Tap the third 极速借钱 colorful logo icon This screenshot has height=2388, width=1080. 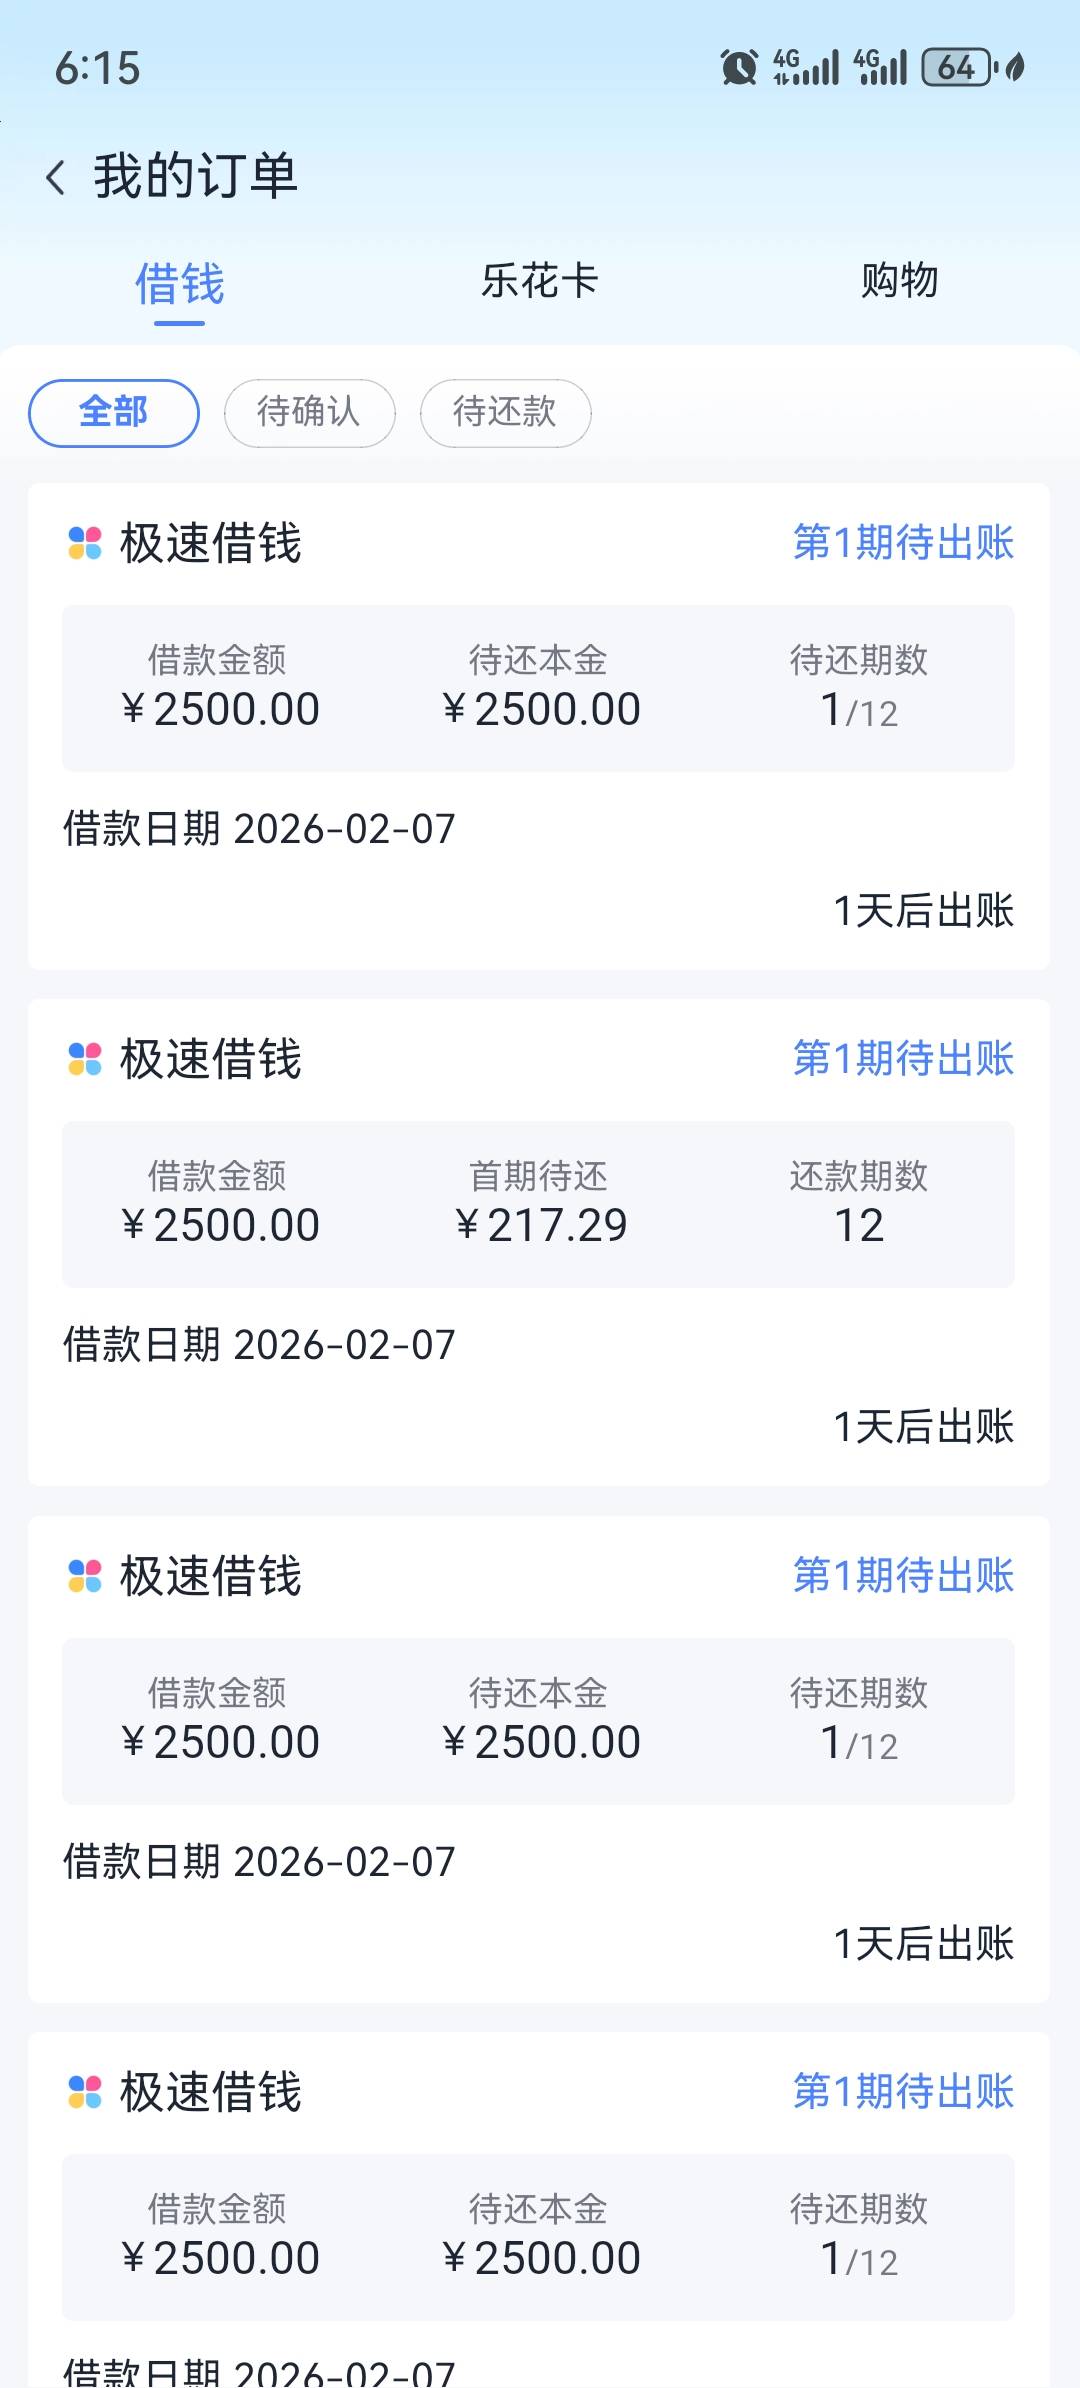pyautogui.click(x=85, y=1576)
